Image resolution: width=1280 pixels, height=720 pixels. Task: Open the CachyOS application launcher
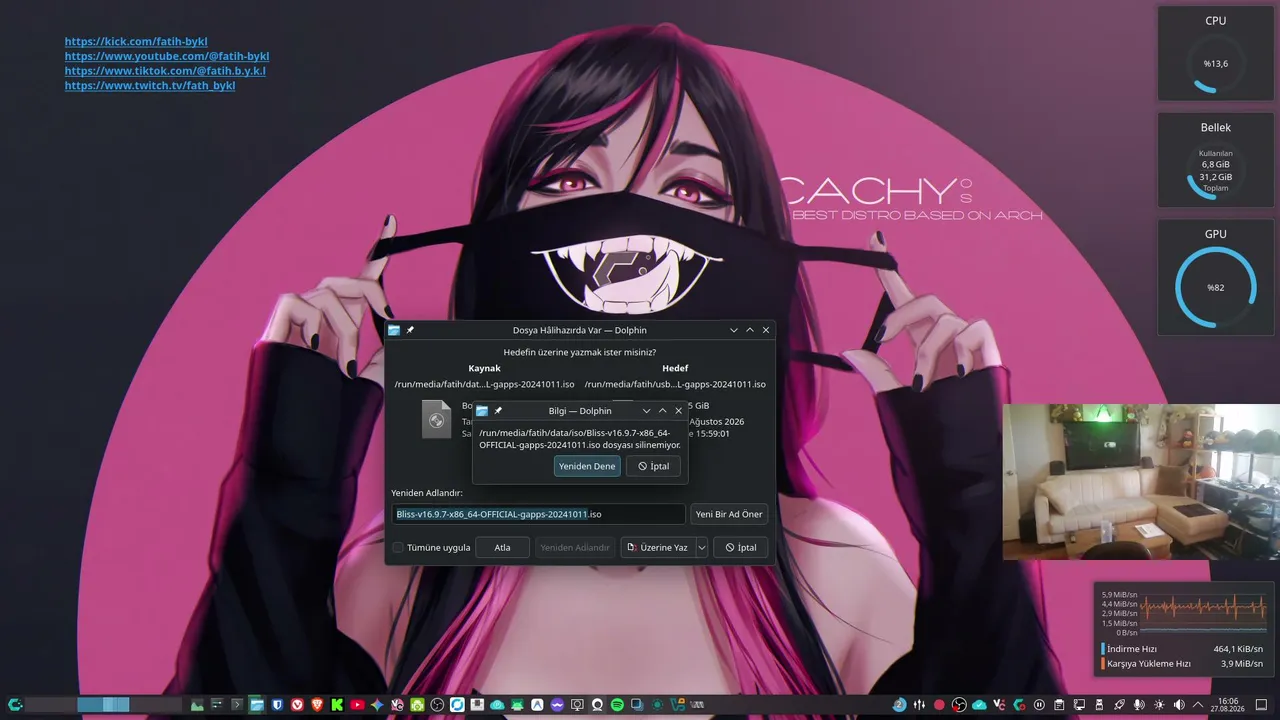[x=15, y=705]
